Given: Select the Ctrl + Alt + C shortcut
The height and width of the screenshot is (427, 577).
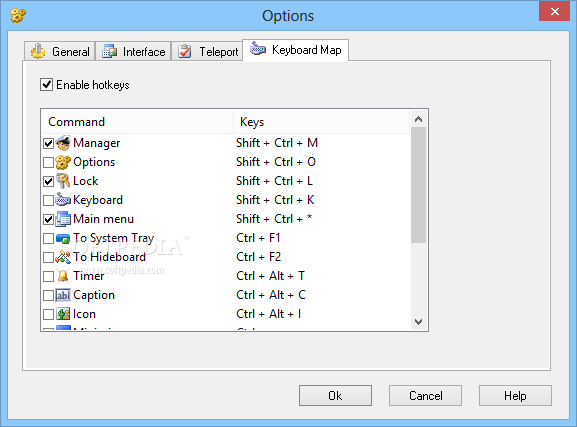Looking at the screenshot, I should coord(271,295).
